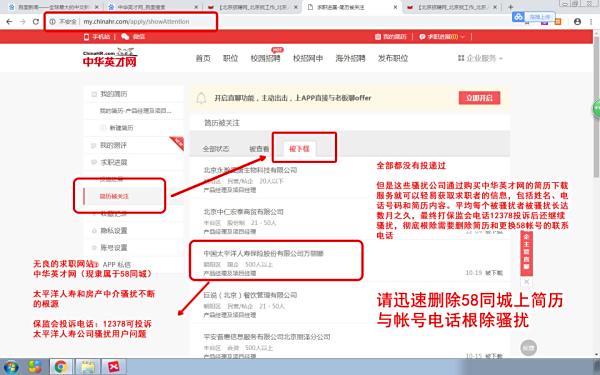Switch to the second 中华英才网 Baidu search tab

(x=153, y=7)
